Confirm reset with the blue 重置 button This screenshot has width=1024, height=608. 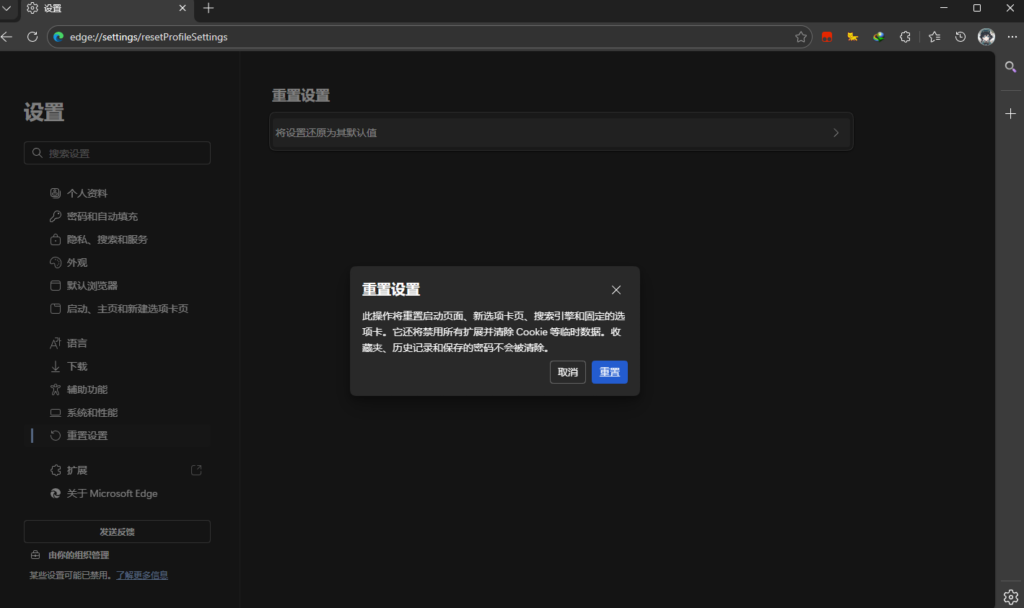click(x=609, y=372)
